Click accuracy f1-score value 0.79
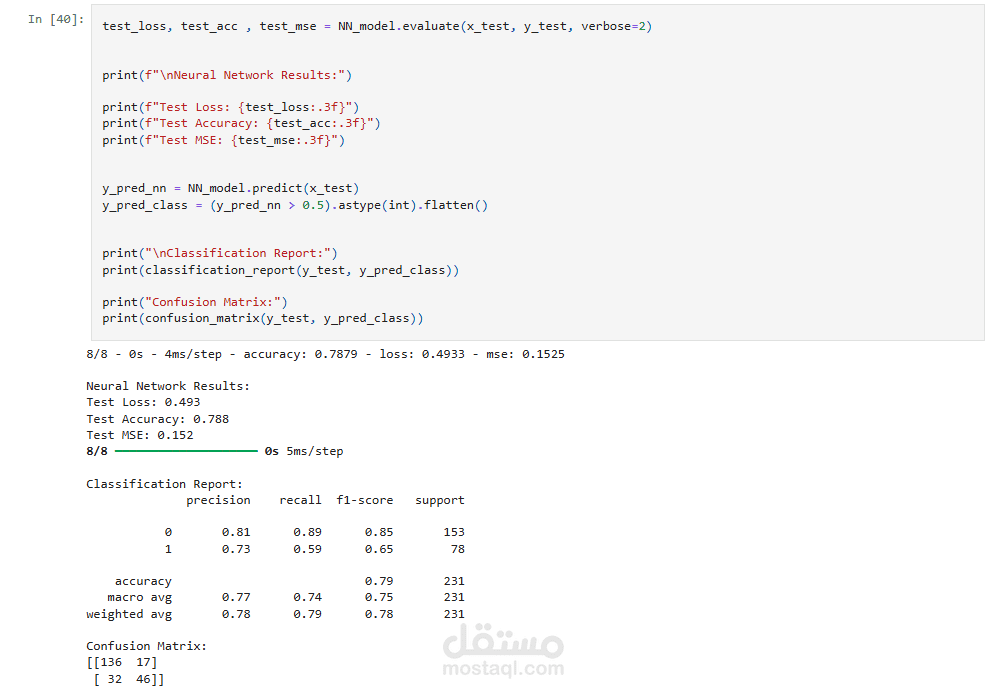The width and height of the screenshot is (1007, 693). tap(379, 581)
